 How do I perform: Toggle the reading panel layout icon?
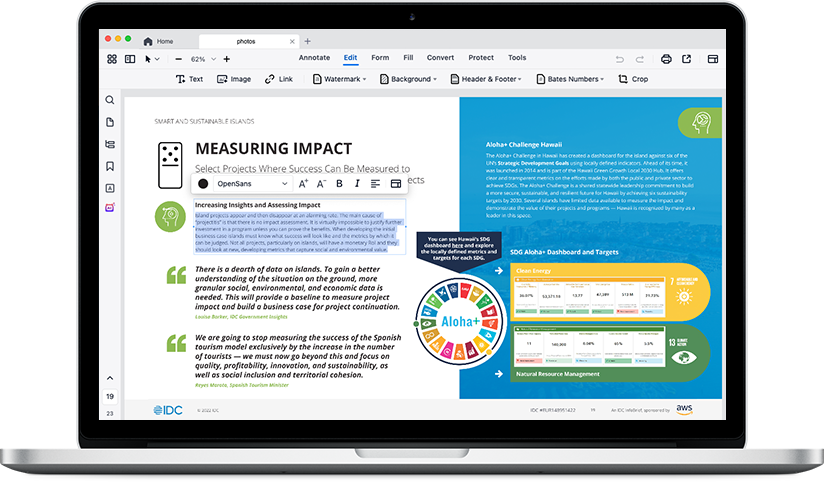tap(130, 59)
